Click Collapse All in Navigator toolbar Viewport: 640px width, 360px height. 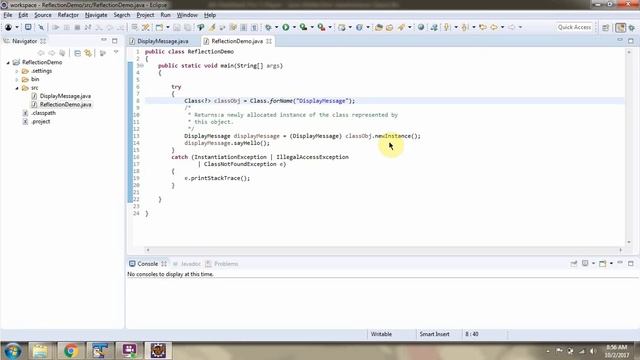tap(77, 53)
